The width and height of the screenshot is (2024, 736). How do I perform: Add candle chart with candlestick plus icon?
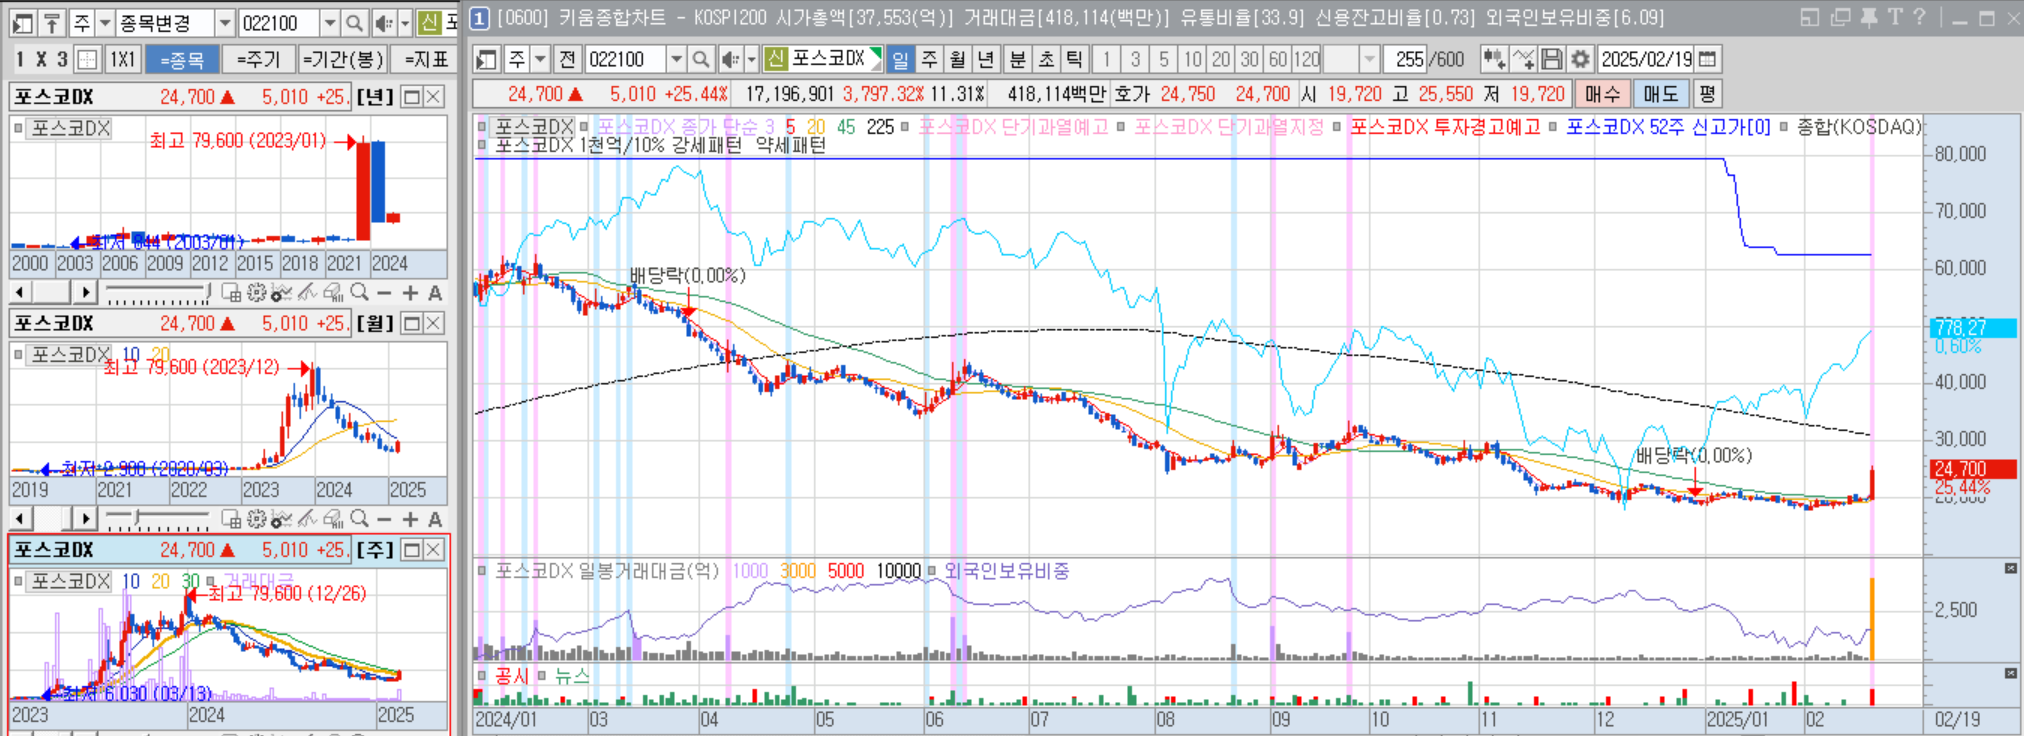pyautogui.click(x=1494, y=59)
